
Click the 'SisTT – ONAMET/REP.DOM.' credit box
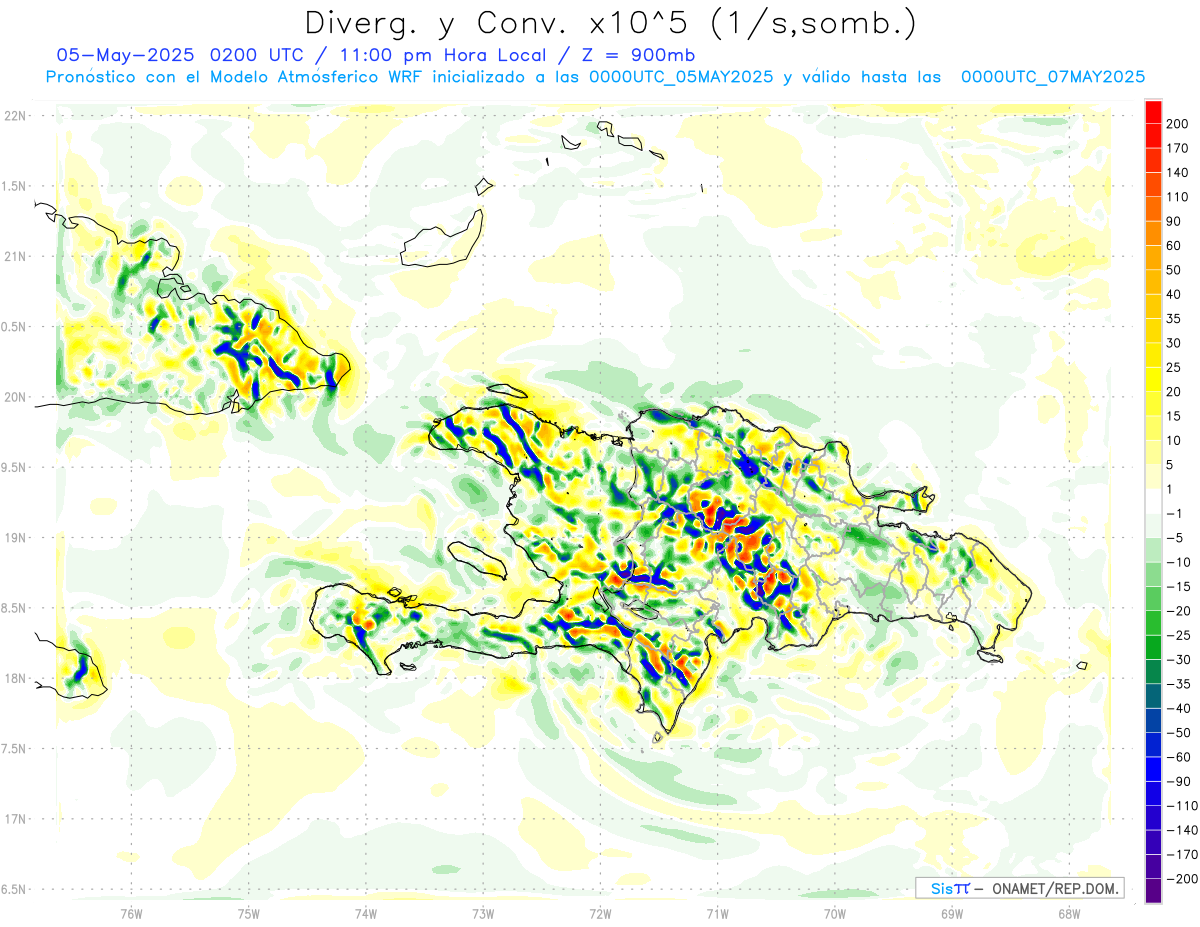1020,888
